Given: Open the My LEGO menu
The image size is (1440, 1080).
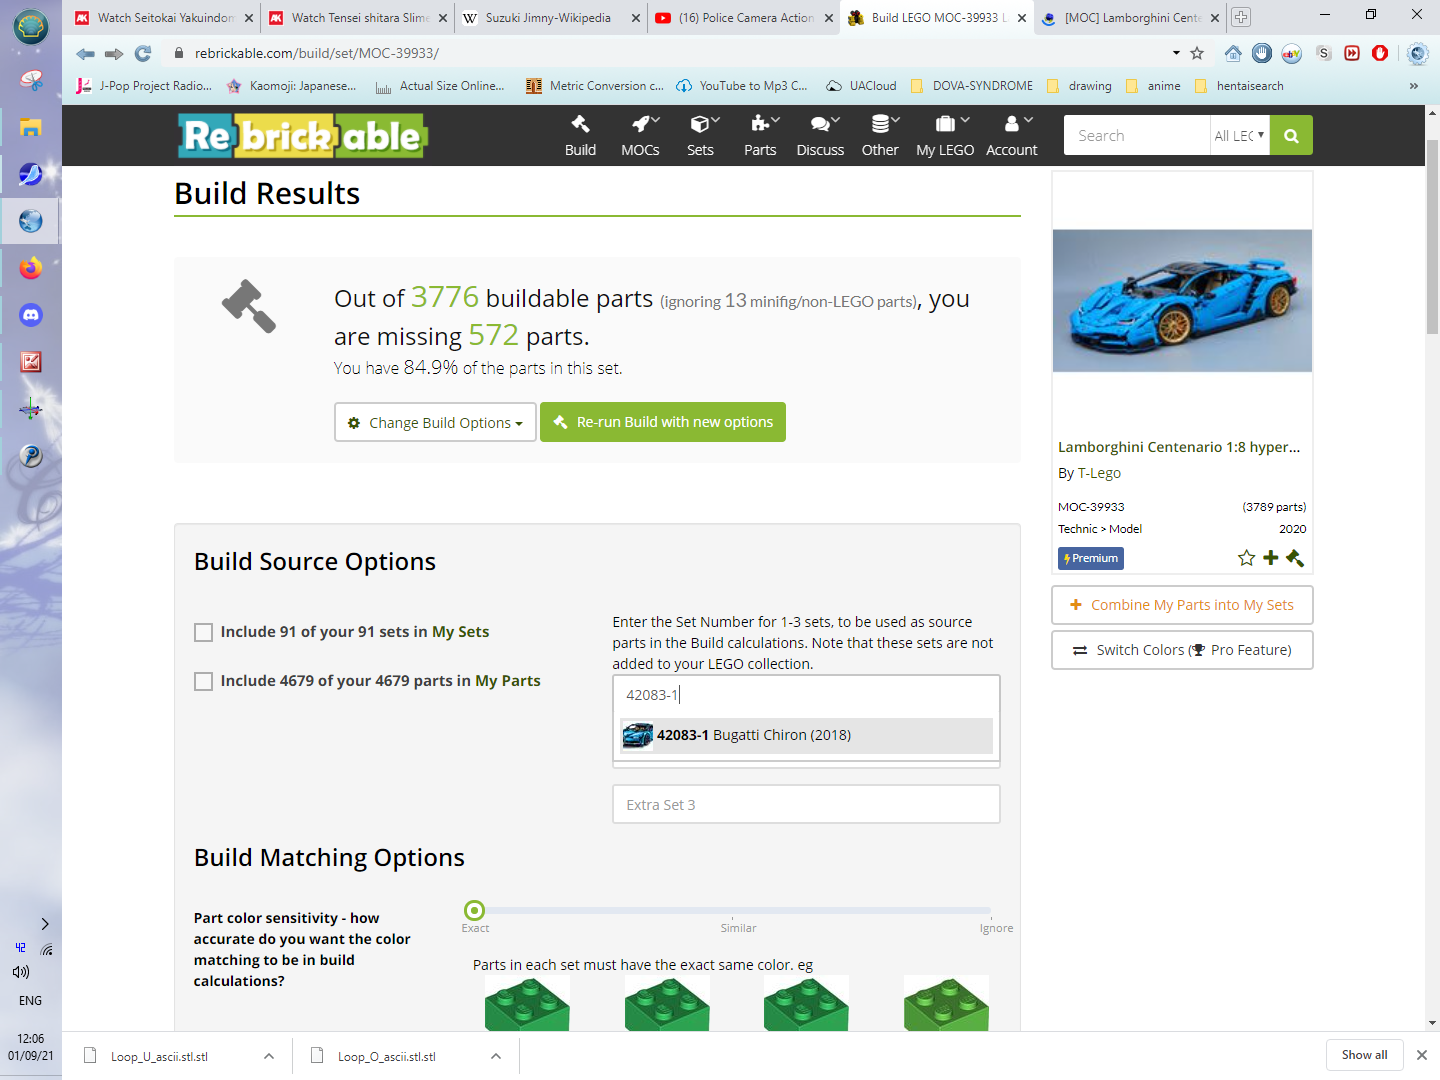Looking at the screenshot, I should (945, 136).
